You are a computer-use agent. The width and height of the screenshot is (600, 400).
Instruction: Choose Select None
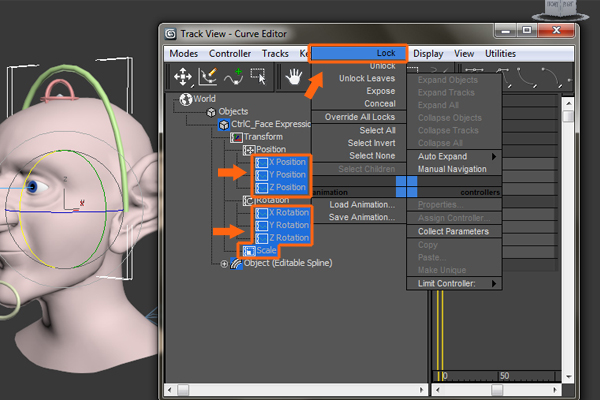click(x=359, y=155)
